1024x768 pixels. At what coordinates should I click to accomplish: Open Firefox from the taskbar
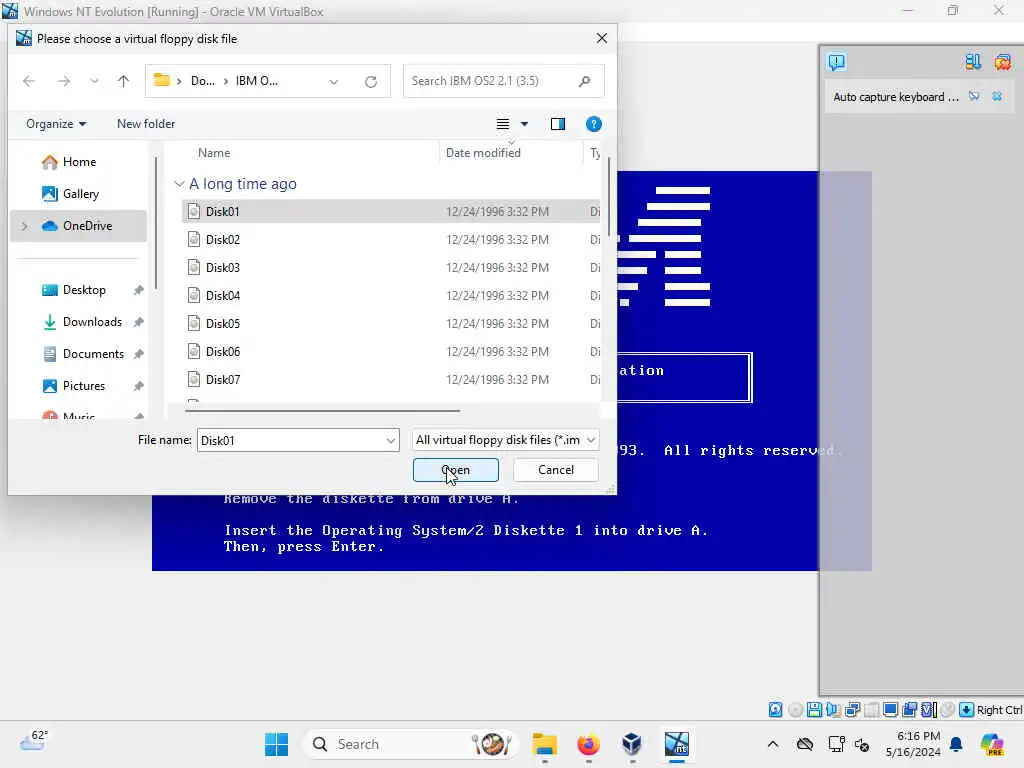(588, 744)
